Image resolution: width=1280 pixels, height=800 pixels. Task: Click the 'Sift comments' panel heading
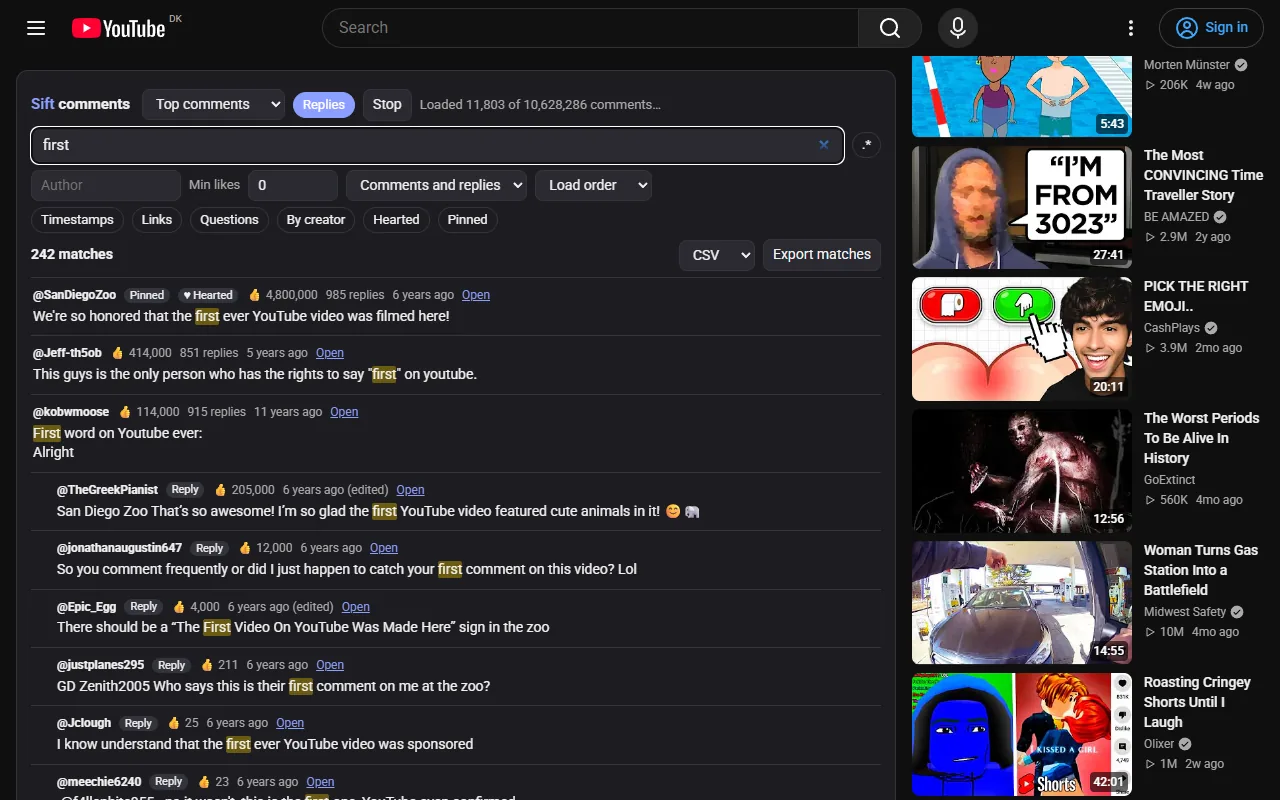80,104
